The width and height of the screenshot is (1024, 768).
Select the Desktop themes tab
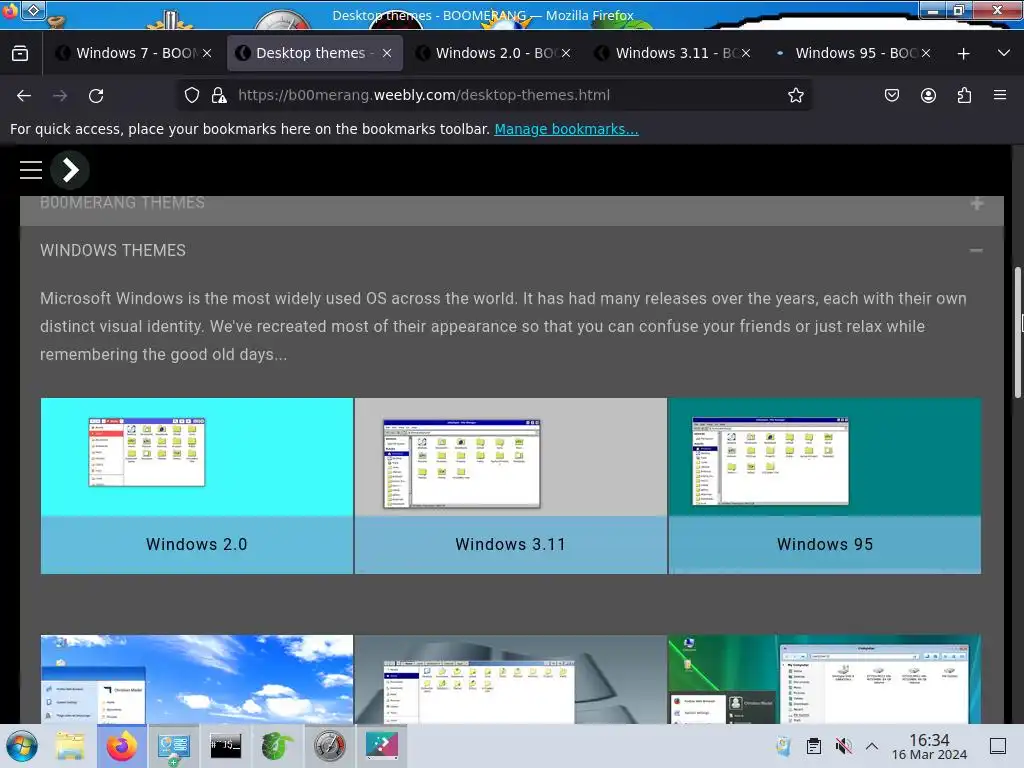pyautogui.click(x=314, y=53)
